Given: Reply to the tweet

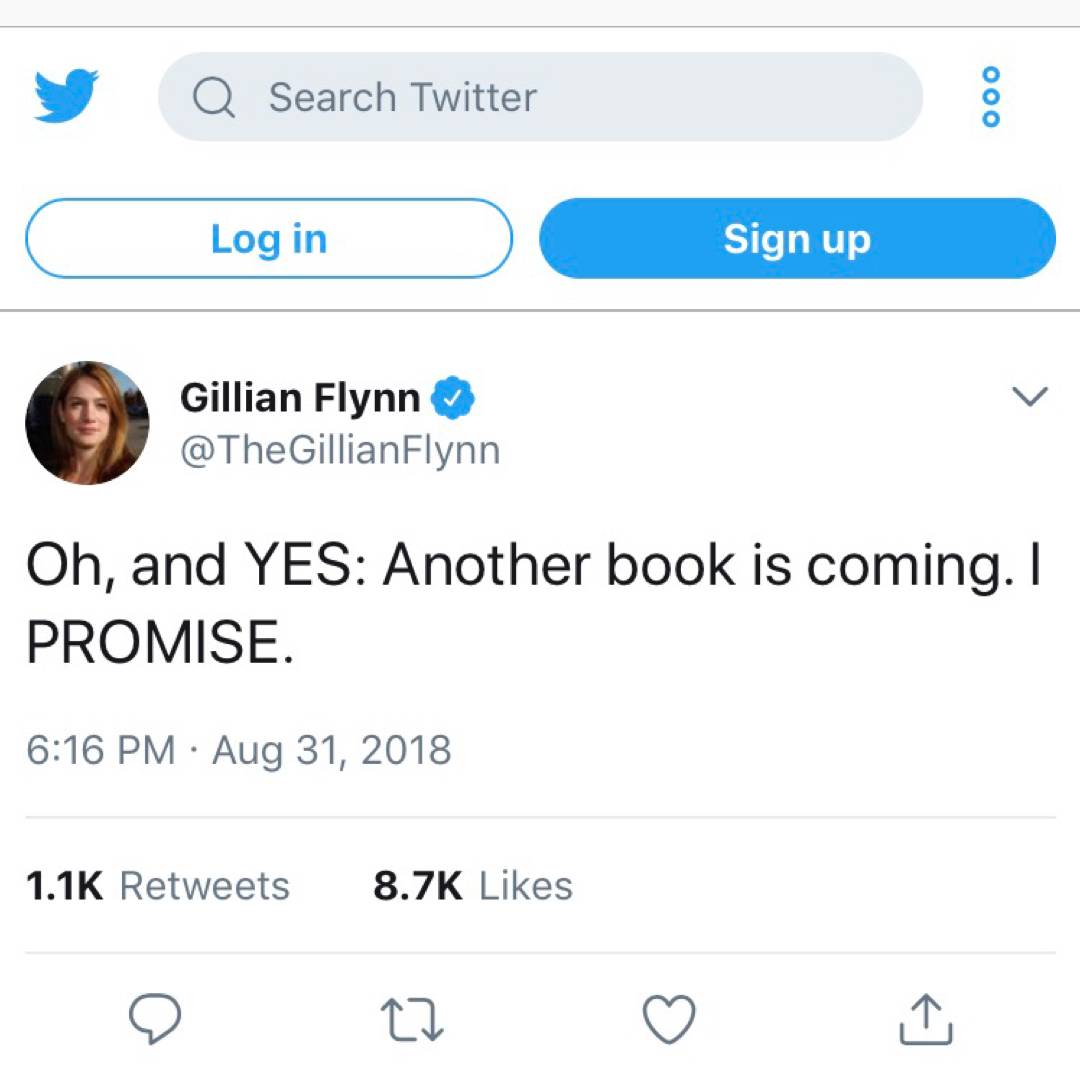Looking at the screenshot, I should [x=155, y=1019].
